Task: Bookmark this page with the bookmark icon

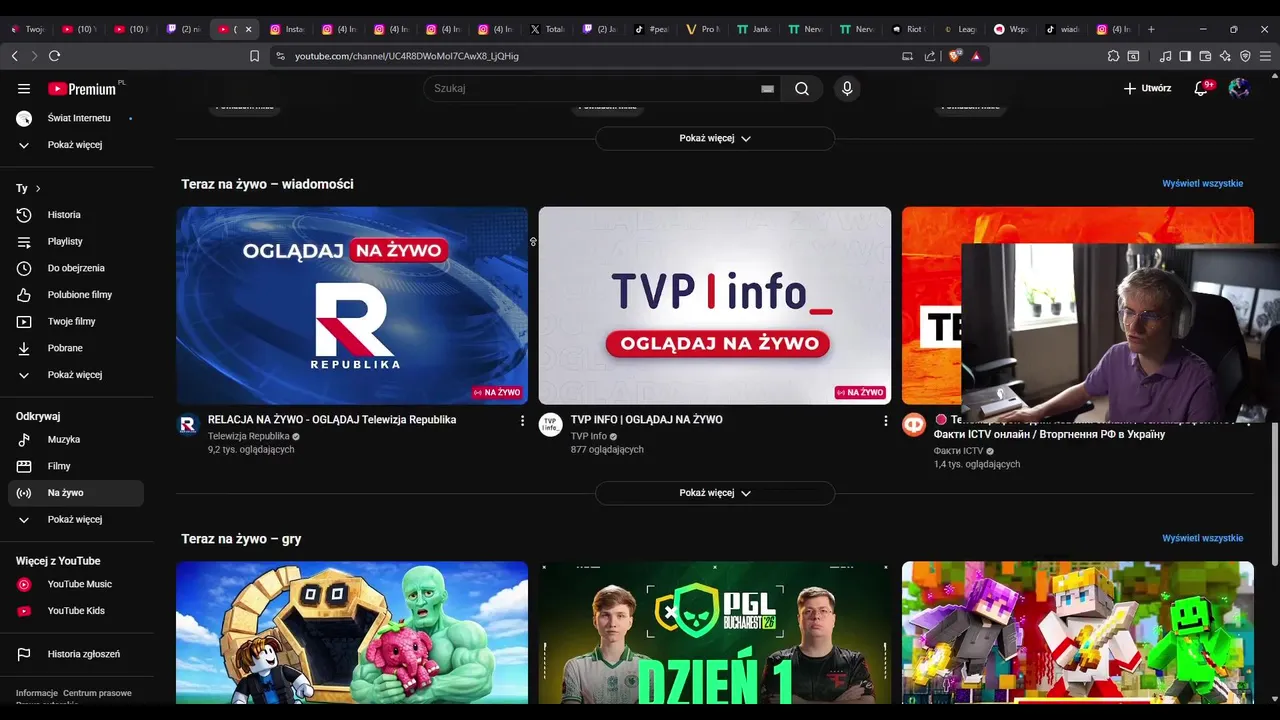Action: [x=254, y=56]
